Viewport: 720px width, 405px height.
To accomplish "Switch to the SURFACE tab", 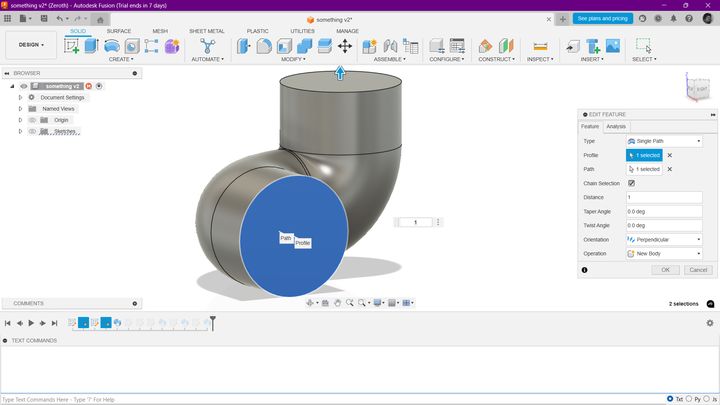I will tap(119, 31).
